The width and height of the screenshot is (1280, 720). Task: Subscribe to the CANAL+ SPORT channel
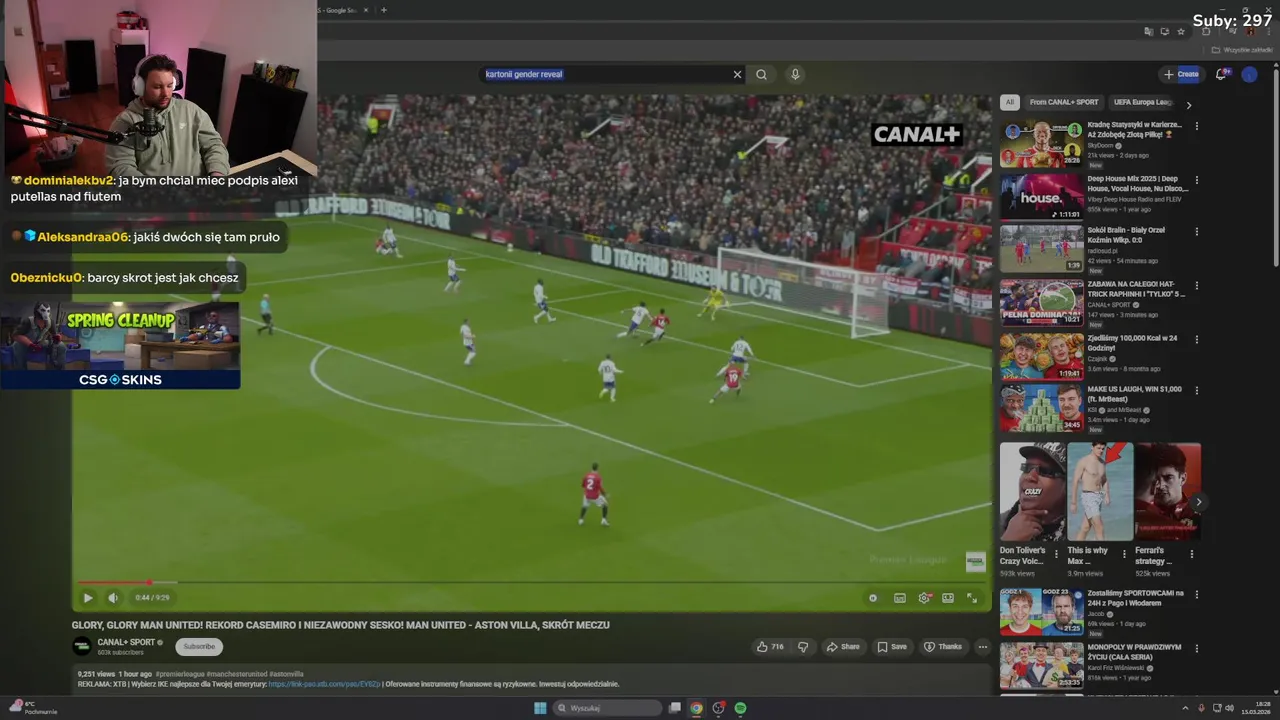pyautogui.click(x=199, y=646)
